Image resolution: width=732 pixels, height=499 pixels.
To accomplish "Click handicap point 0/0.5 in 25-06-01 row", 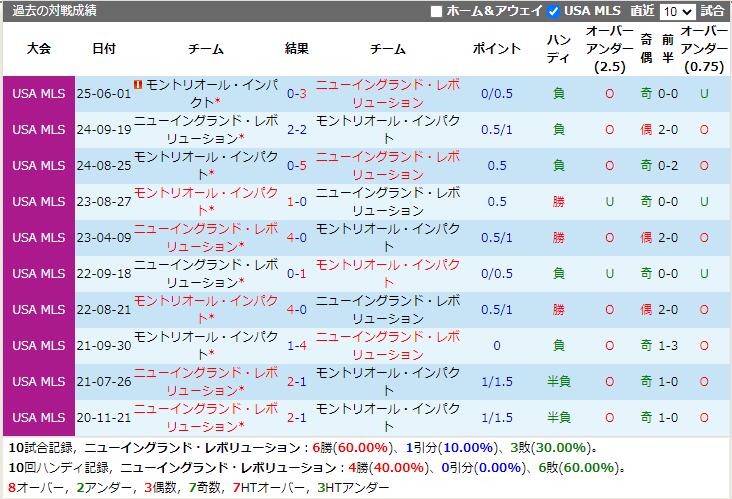I will (497, 94).
